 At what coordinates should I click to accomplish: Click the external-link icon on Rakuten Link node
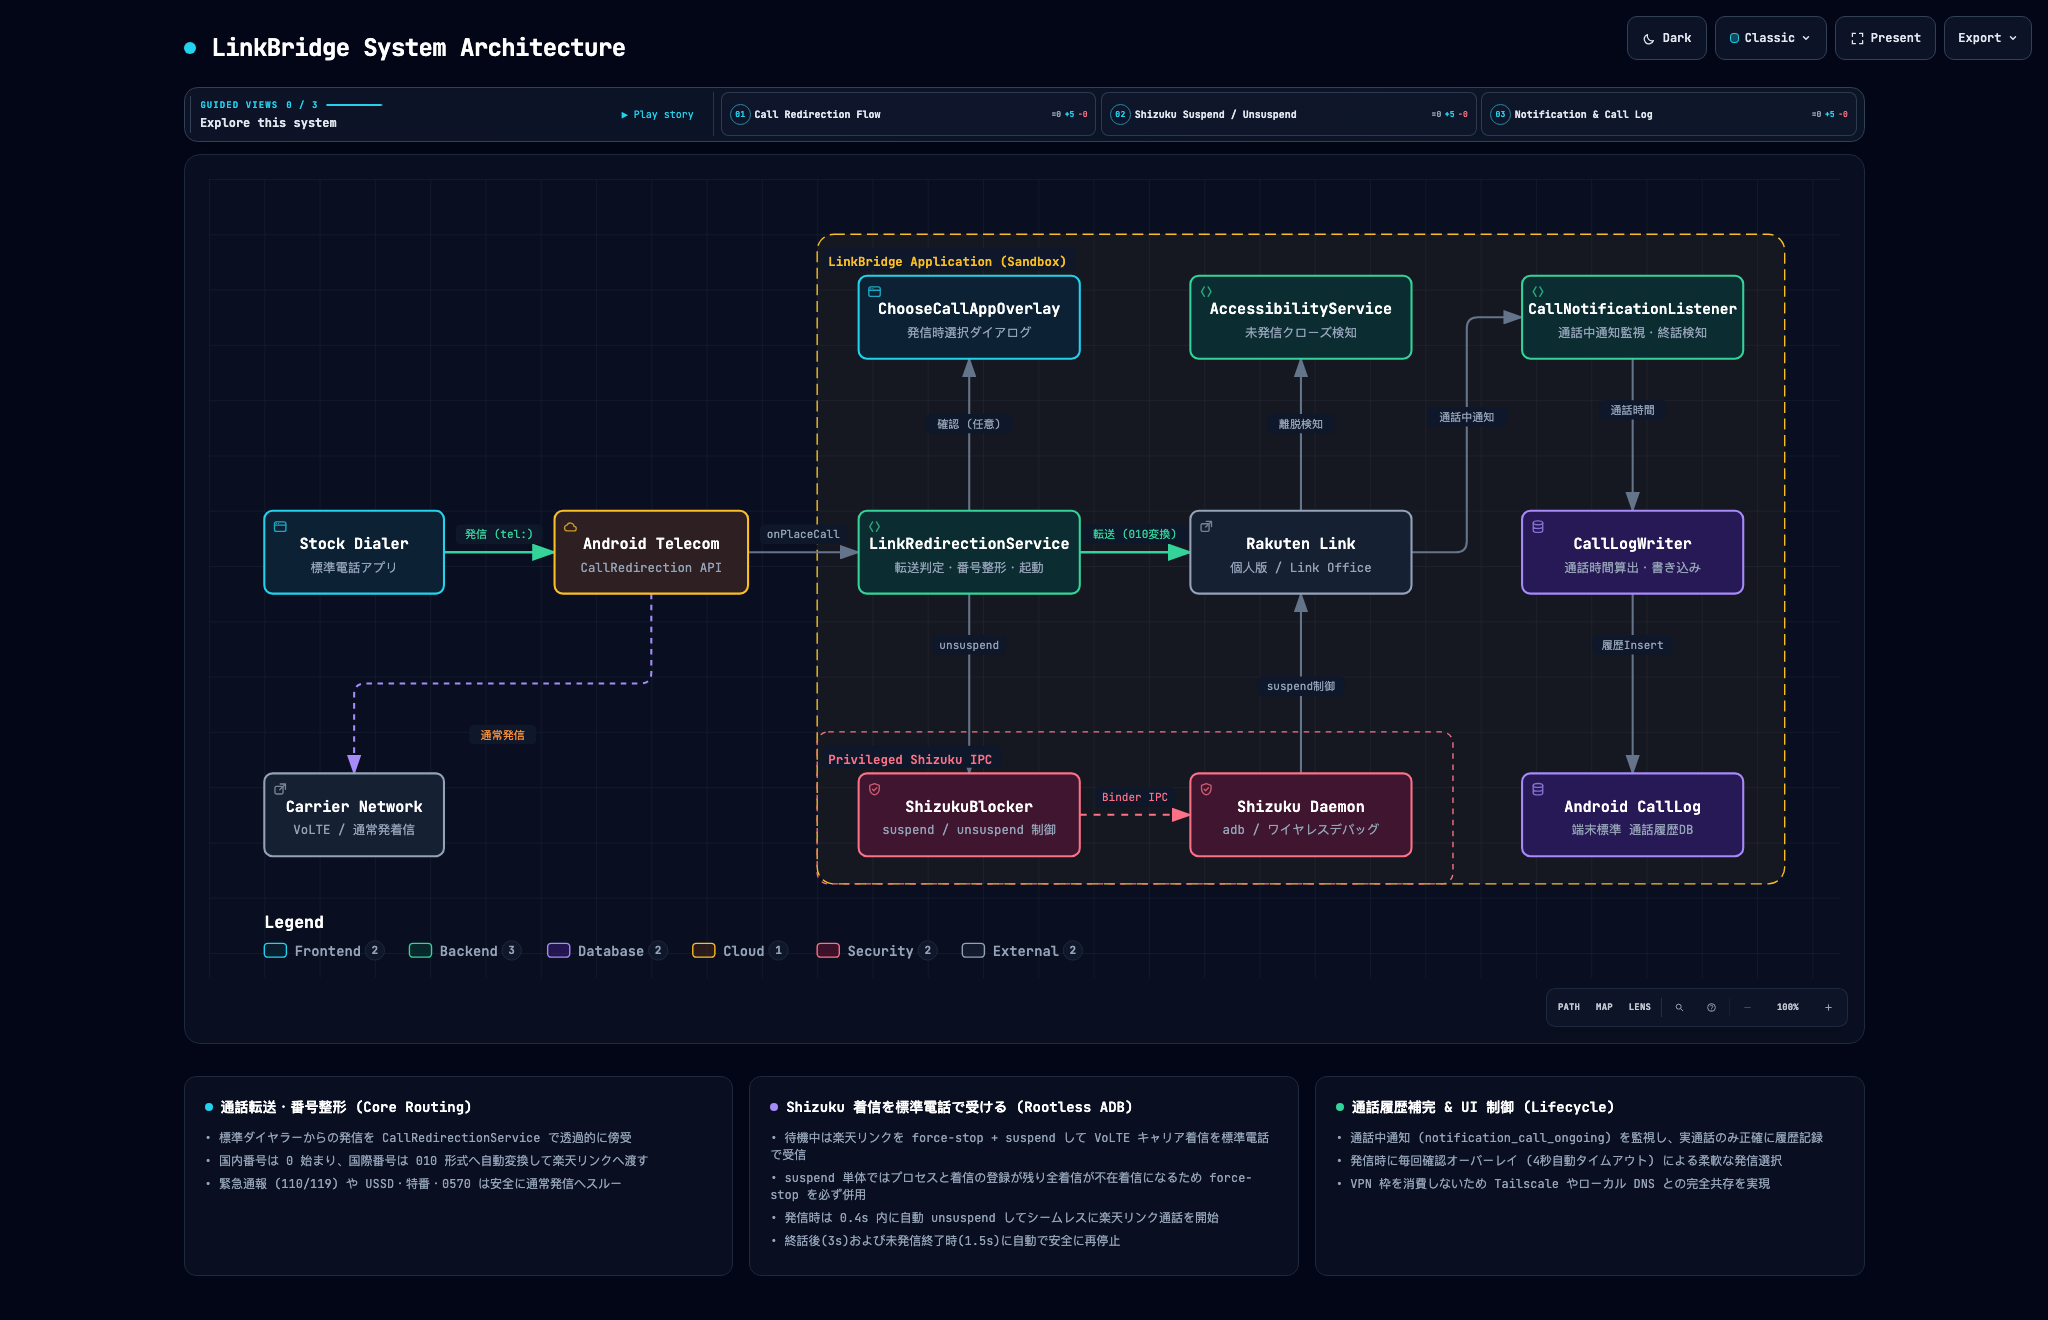click(x=1206, y=526)
